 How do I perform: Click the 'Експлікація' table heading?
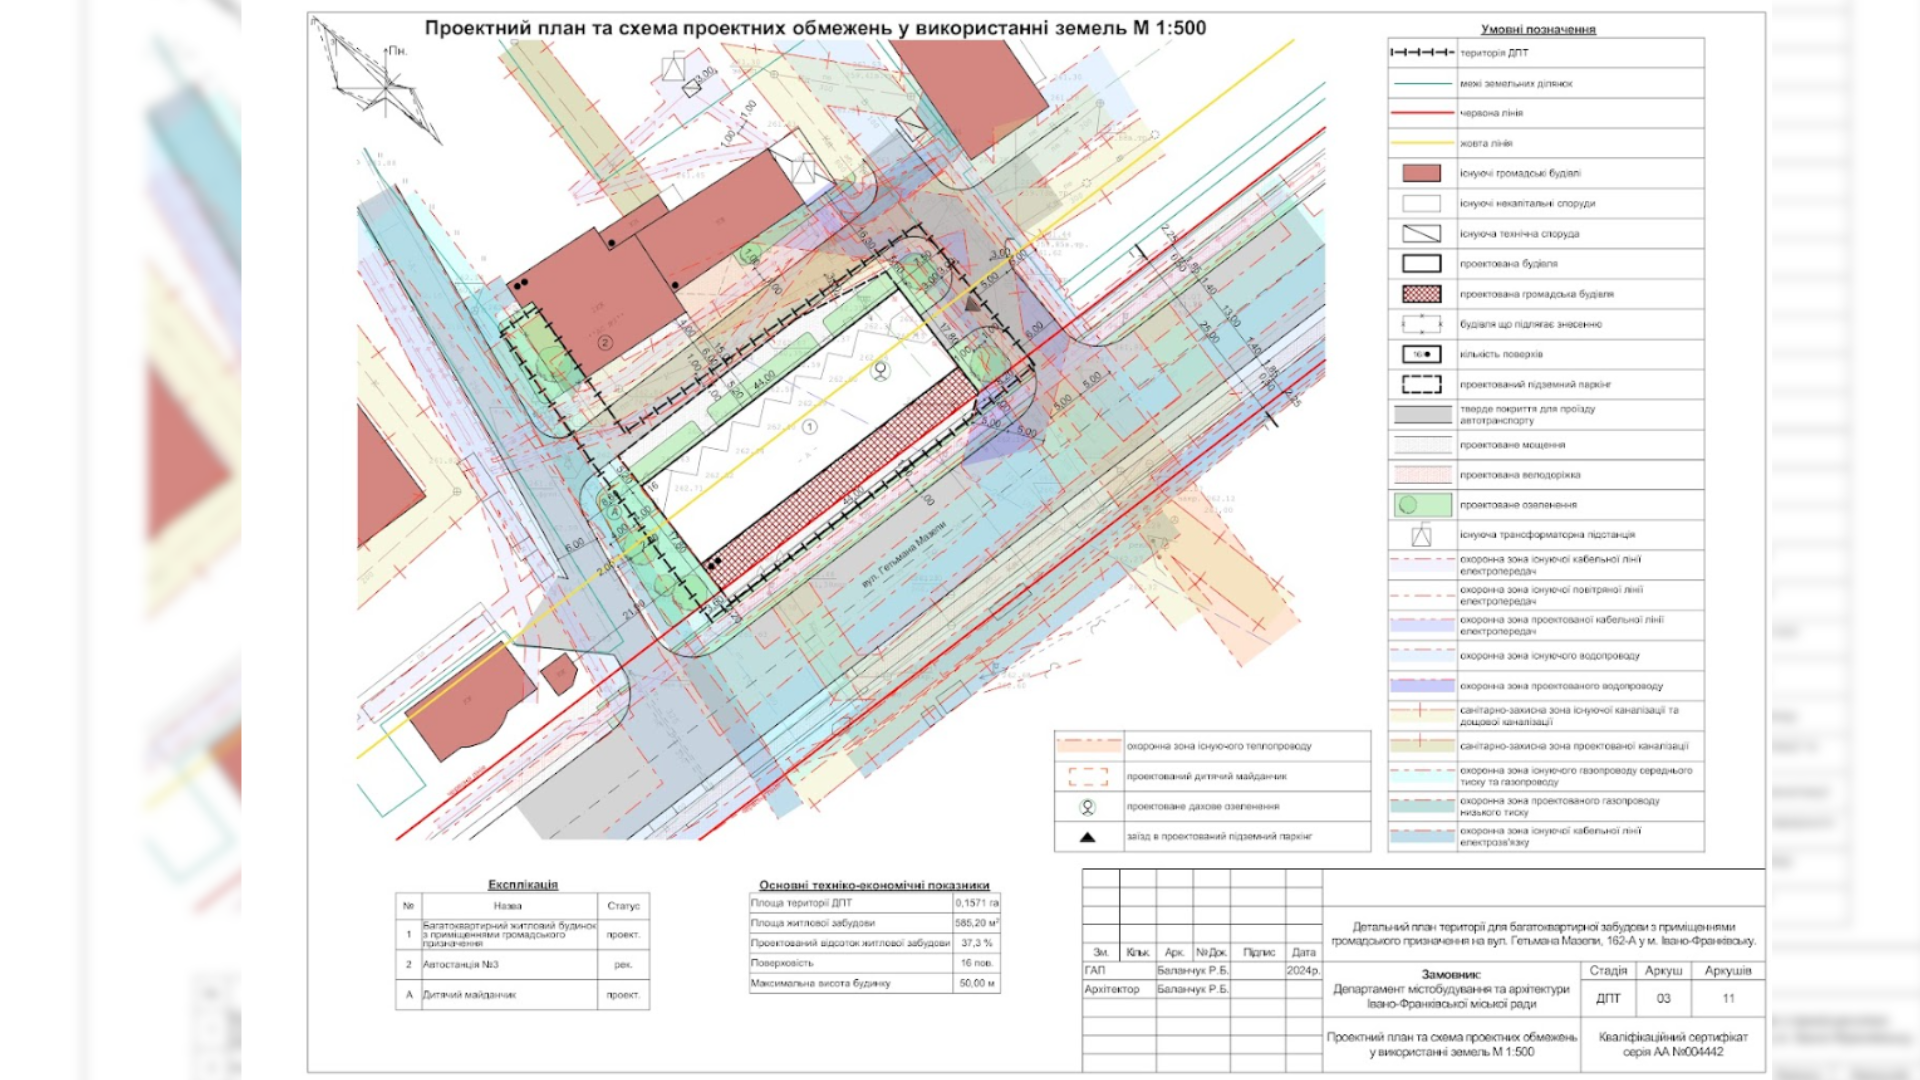click(522, 885)
